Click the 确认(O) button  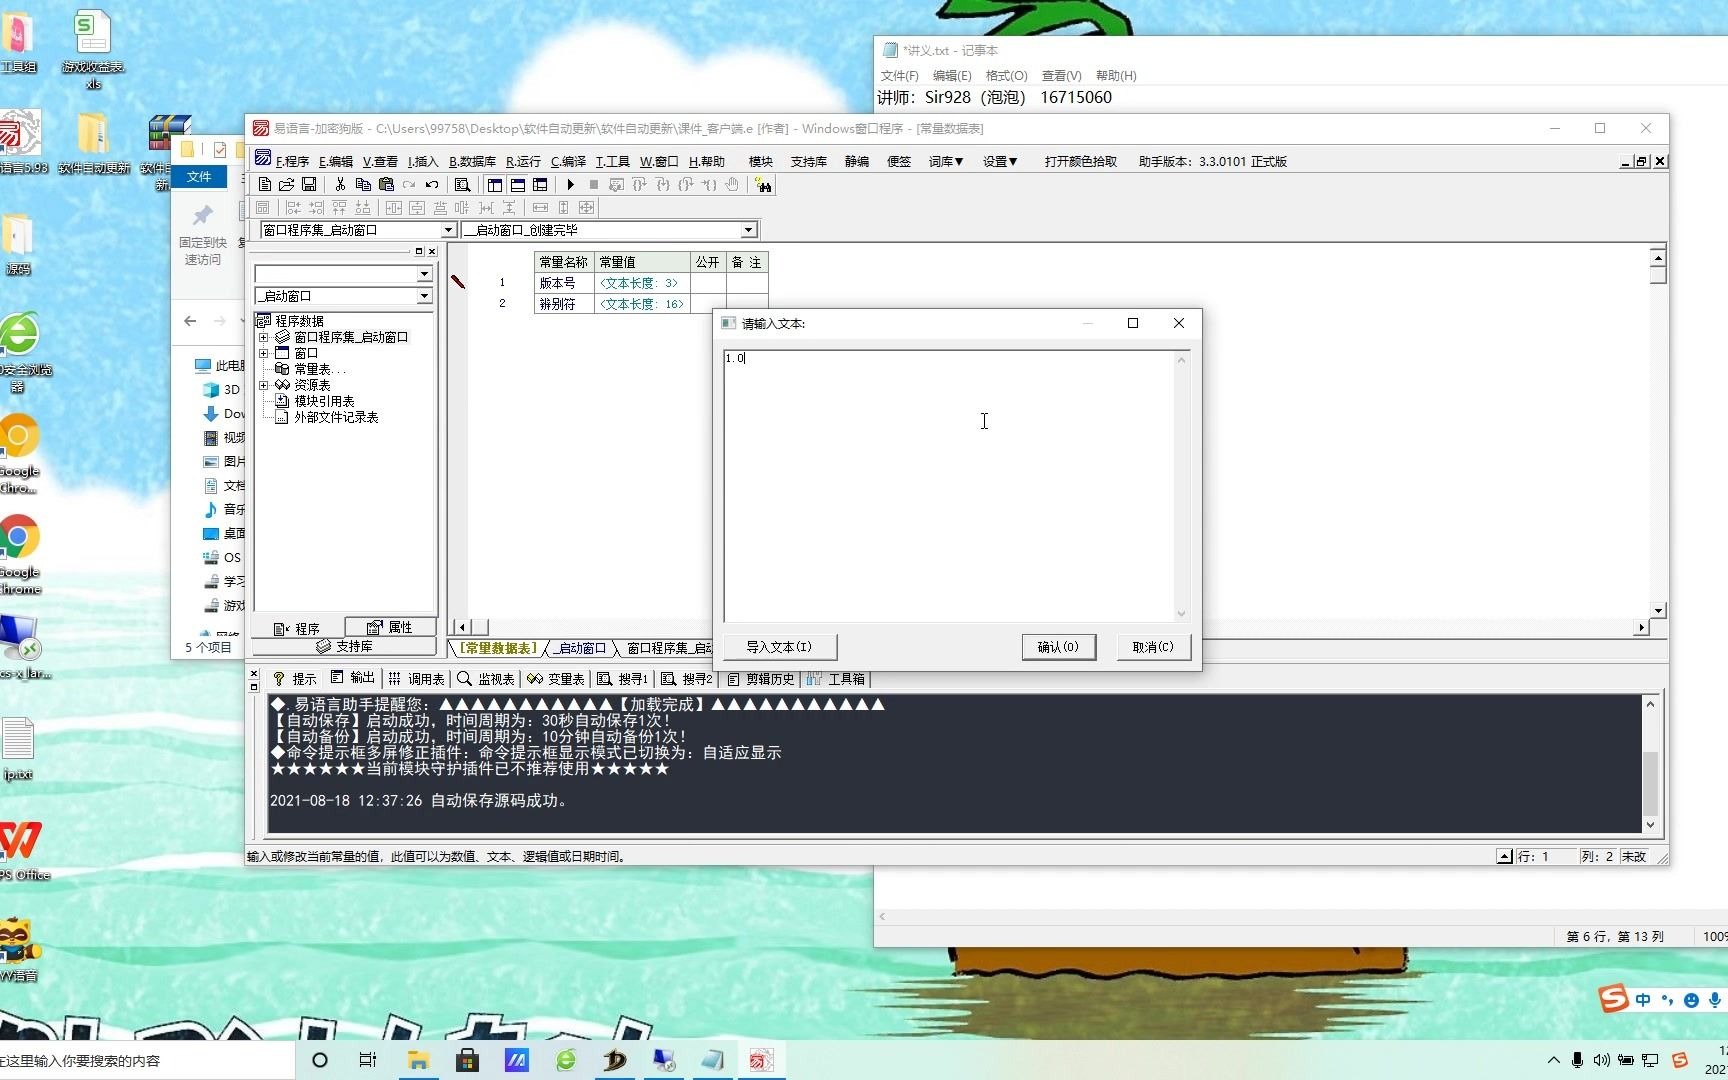(x=1058, y=647)
